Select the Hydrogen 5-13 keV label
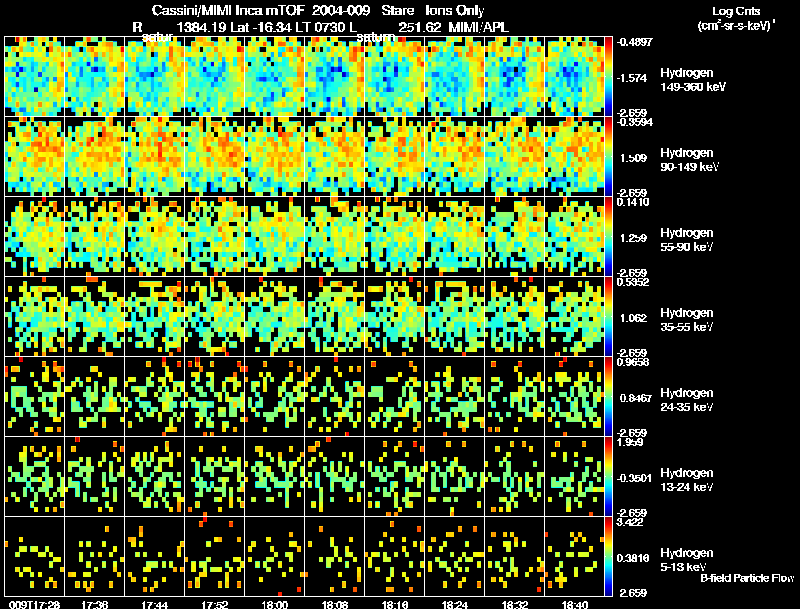 [687, 560]
